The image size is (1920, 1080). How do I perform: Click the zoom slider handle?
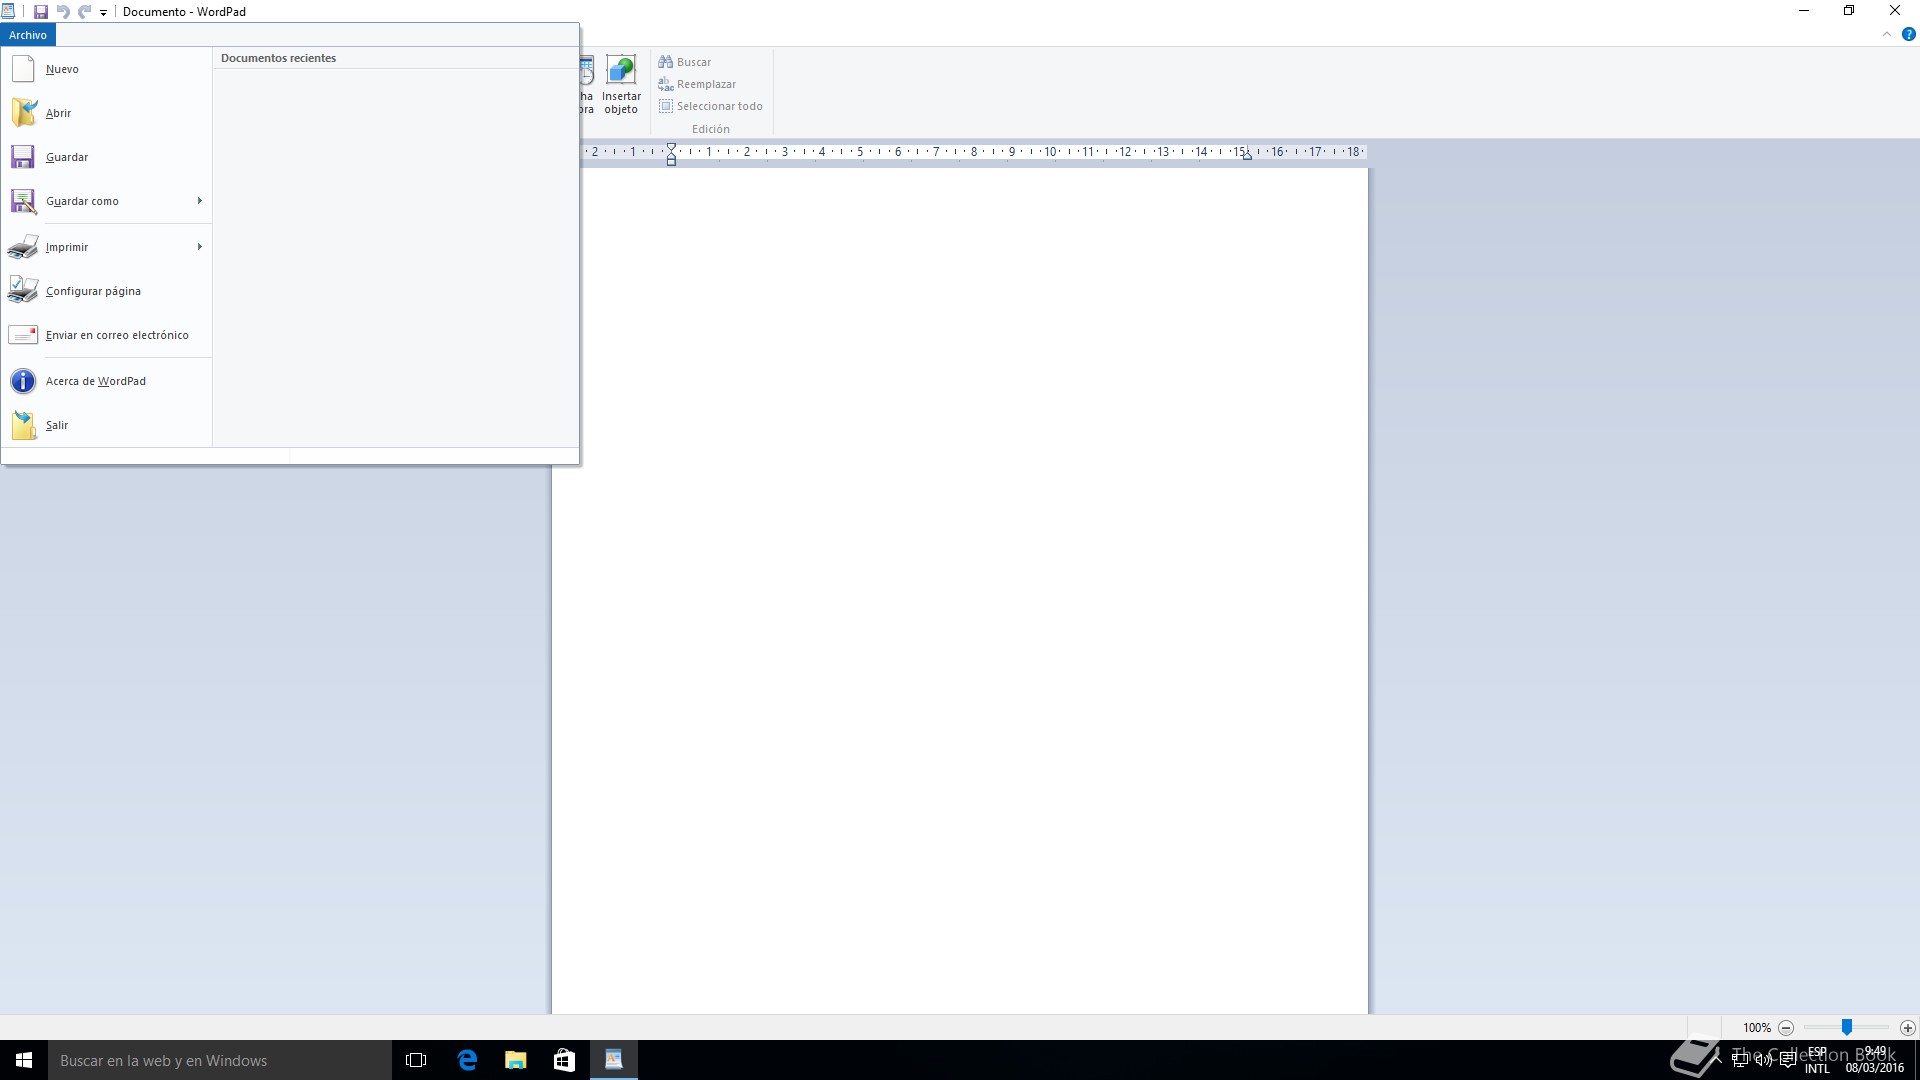[x=1847, y=1027]
